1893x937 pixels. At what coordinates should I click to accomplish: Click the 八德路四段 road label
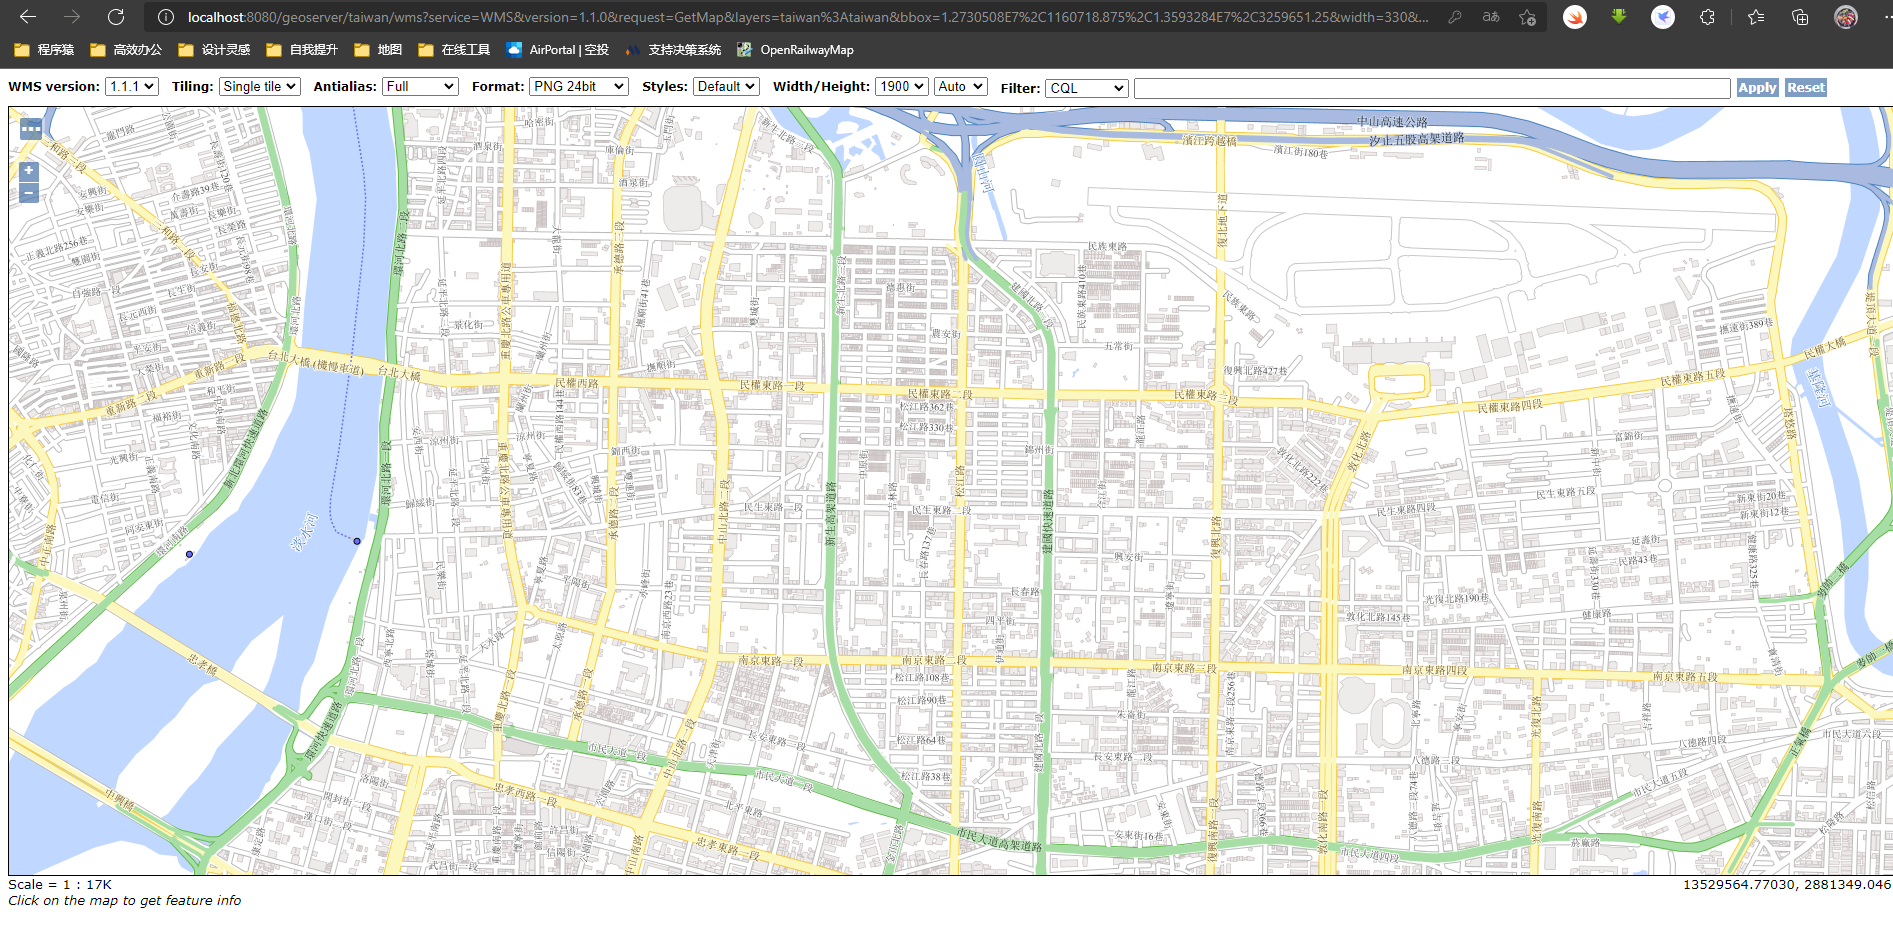tap(1702, 743)
